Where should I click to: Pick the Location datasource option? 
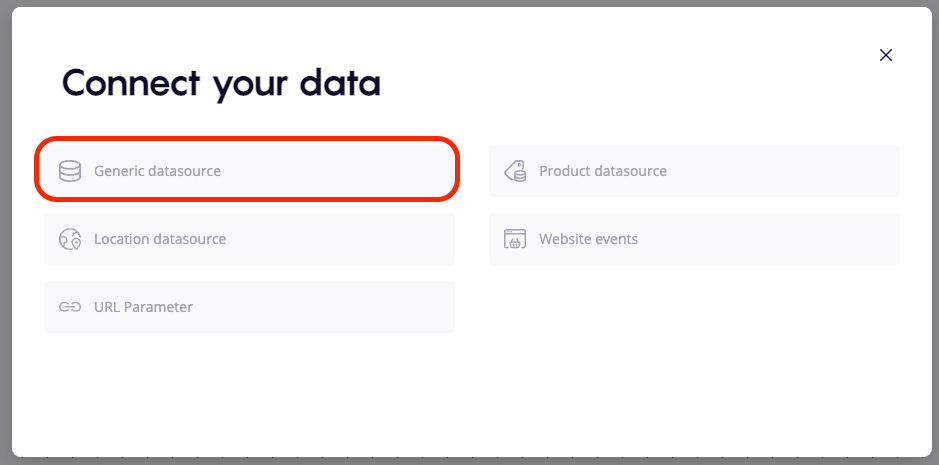249,239
